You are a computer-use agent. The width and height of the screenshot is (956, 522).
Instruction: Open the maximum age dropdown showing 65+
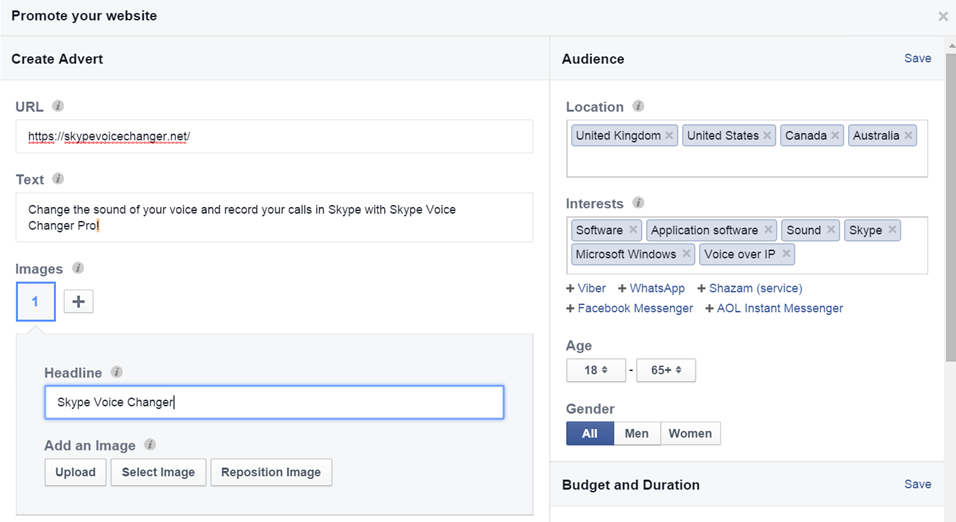coord(666,370)
